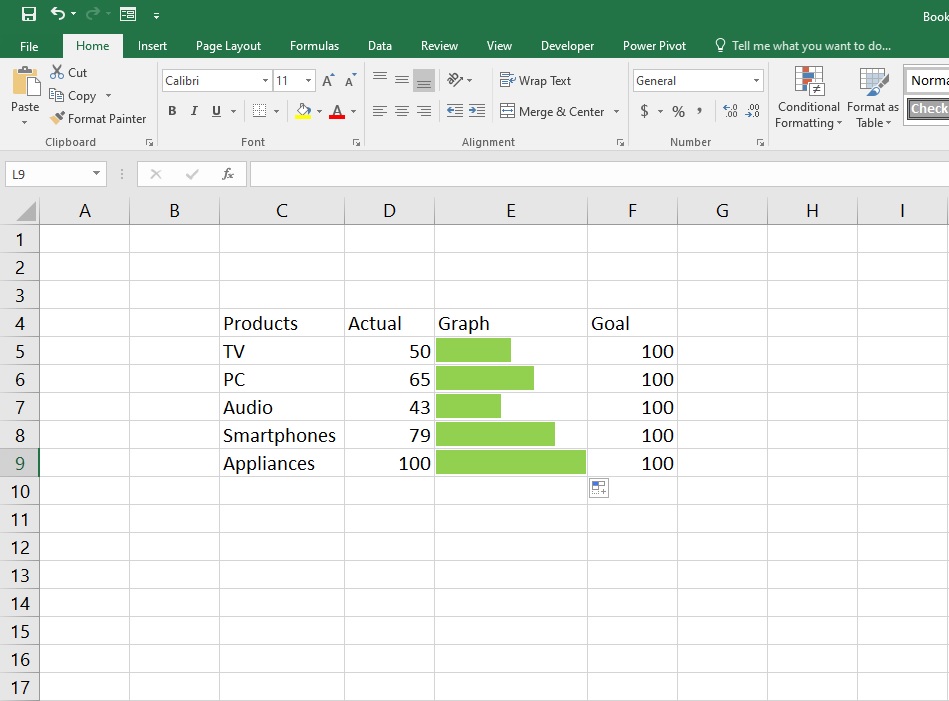
Task: Open the font size dropdown
Action: (x=306, y=80)
